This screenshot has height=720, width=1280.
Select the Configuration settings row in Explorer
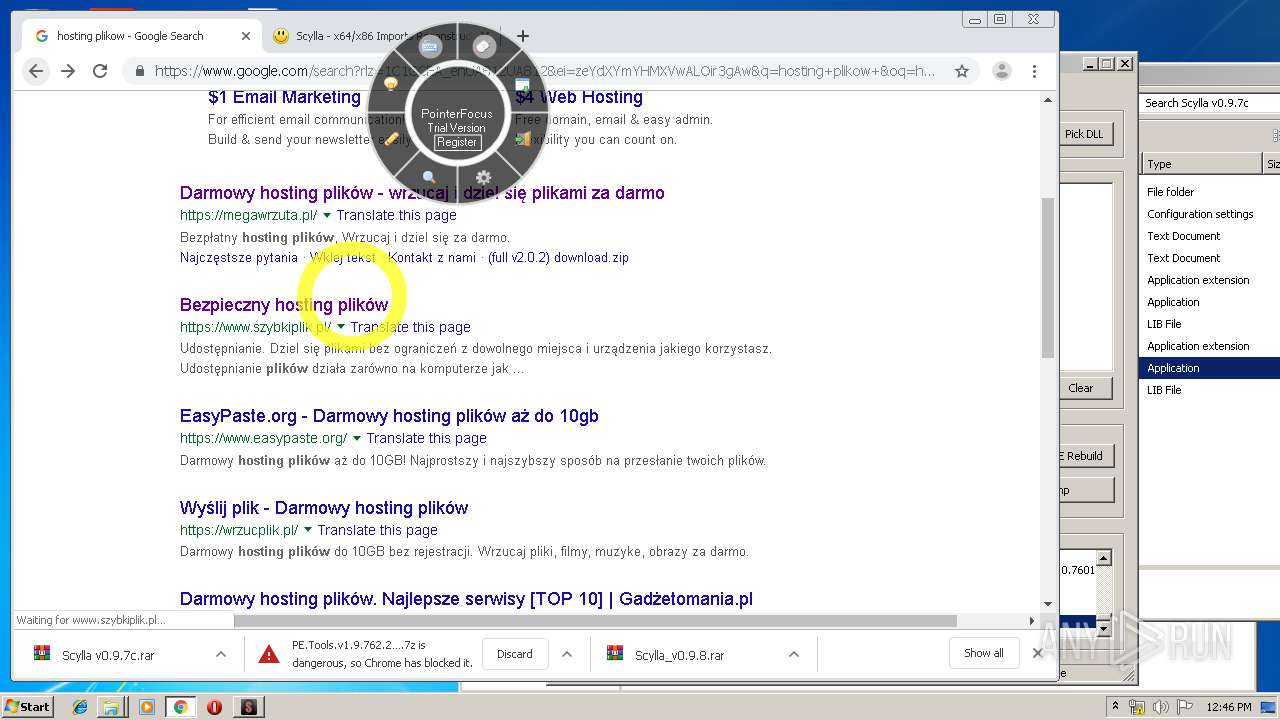pos(1209,214)
